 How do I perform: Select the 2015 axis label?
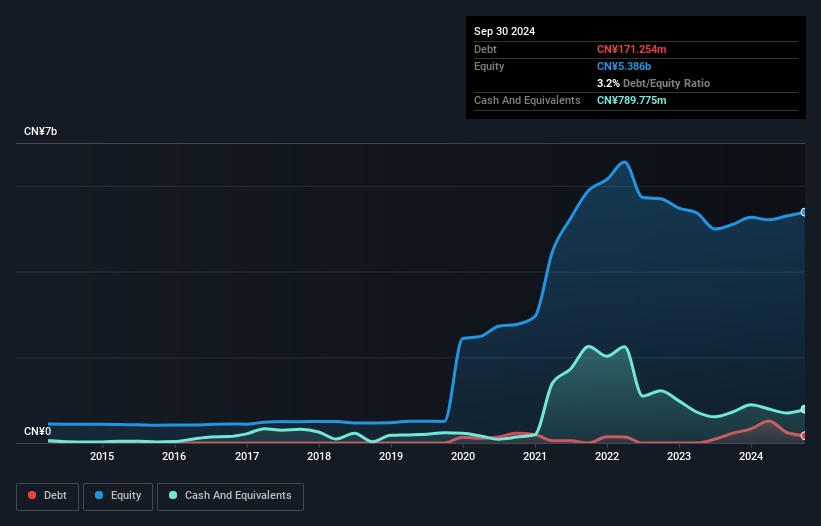[x=102, y=456]
